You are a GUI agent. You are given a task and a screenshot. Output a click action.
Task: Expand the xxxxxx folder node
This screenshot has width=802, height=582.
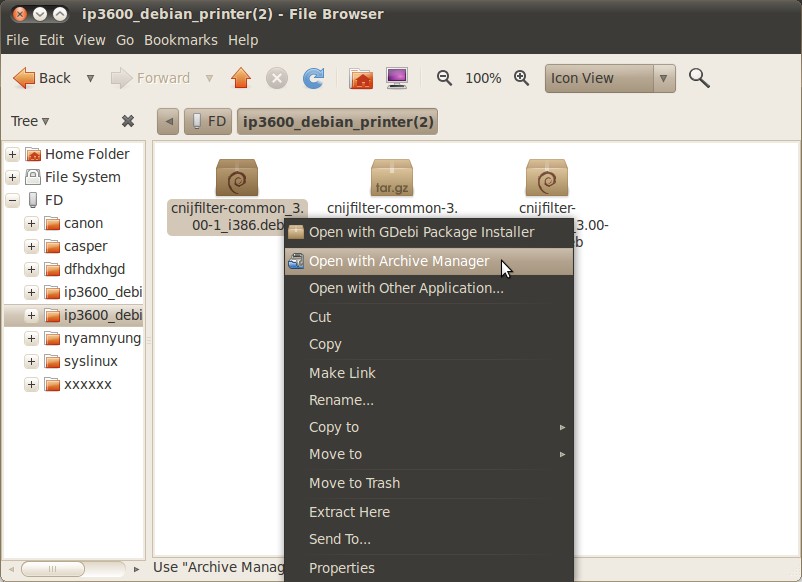pyautogui.click(x=31, y=385)
